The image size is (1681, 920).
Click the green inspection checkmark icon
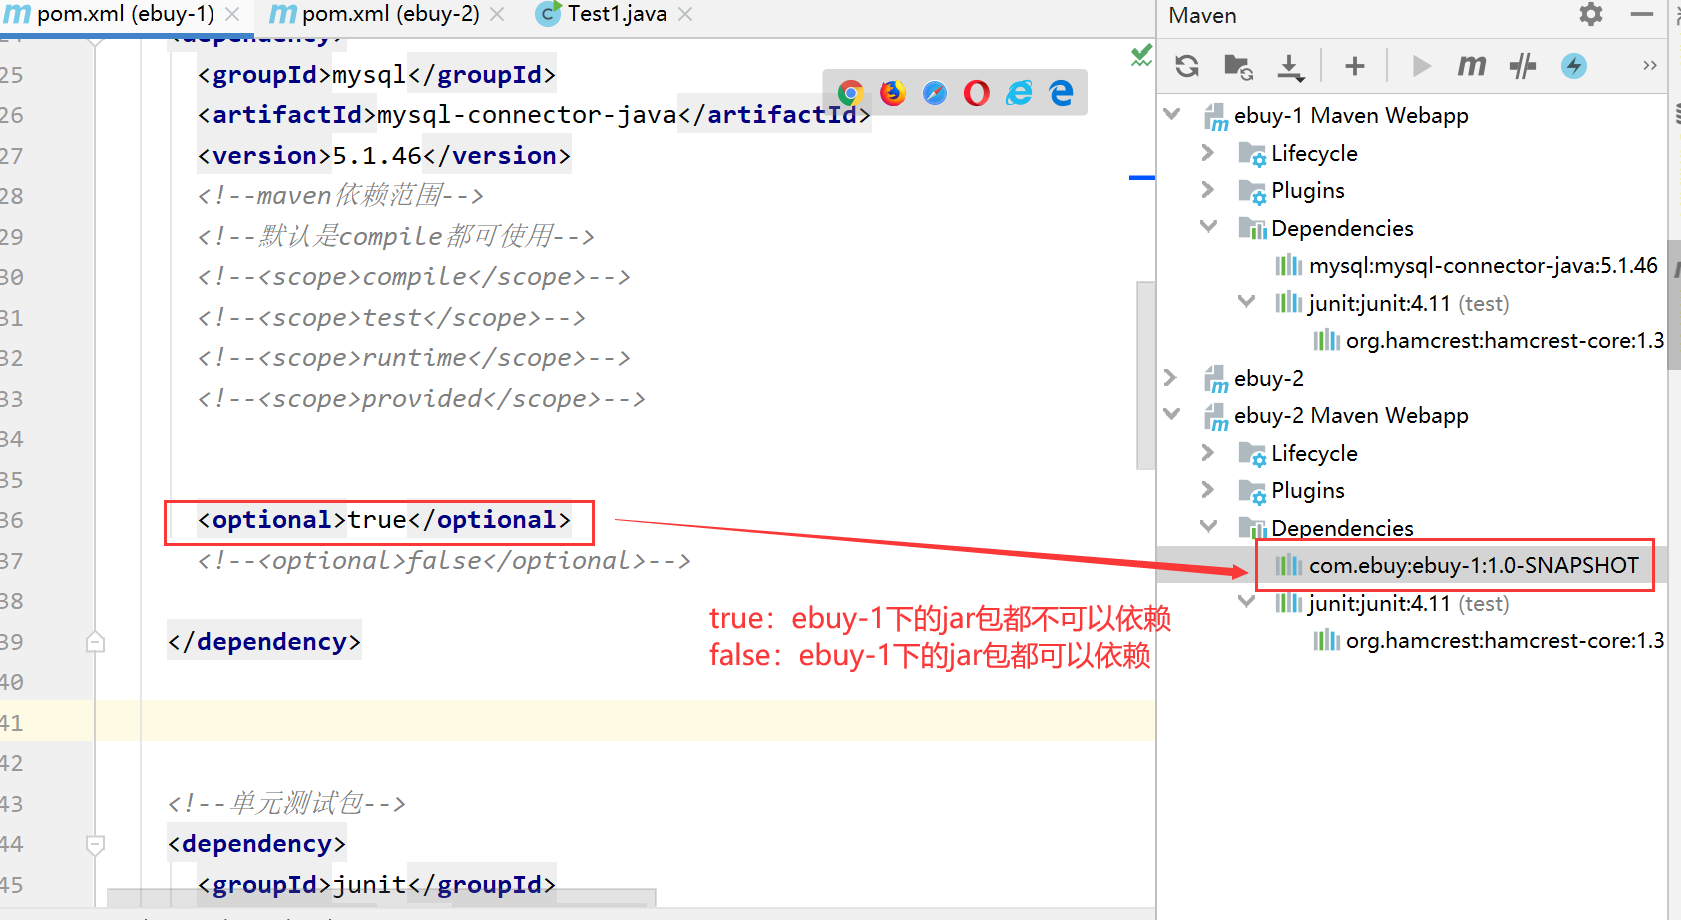pyautogui.click(x=1141, y=55)
